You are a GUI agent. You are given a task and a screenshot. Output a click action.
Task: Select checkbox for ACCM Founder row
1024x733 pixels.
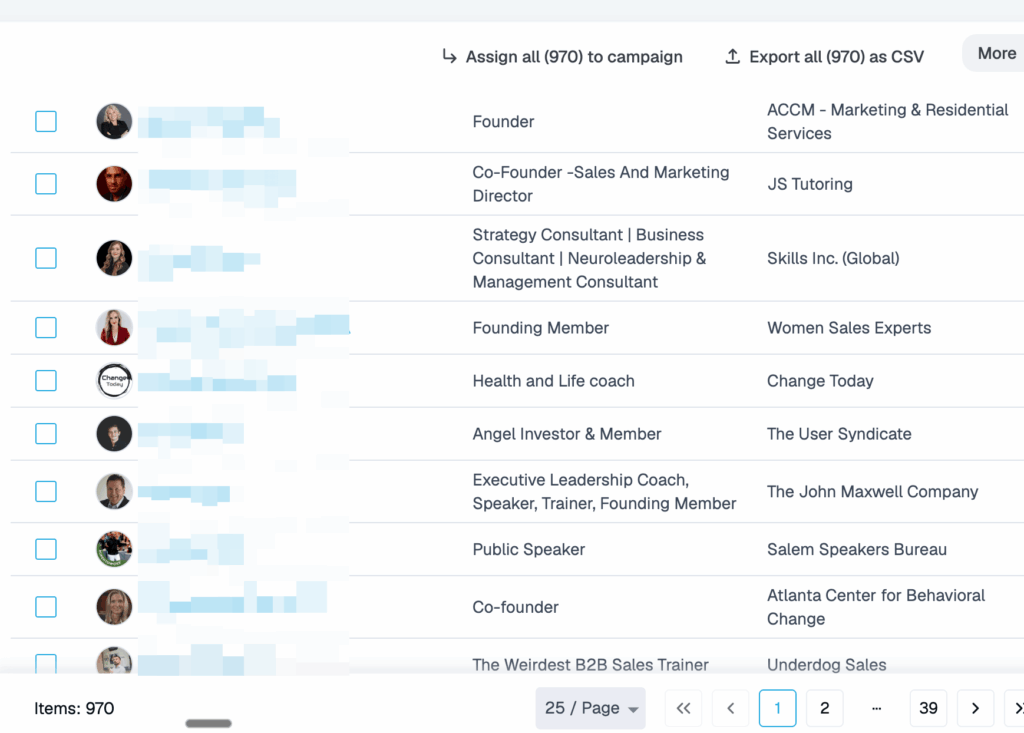[x=46, y=121]
